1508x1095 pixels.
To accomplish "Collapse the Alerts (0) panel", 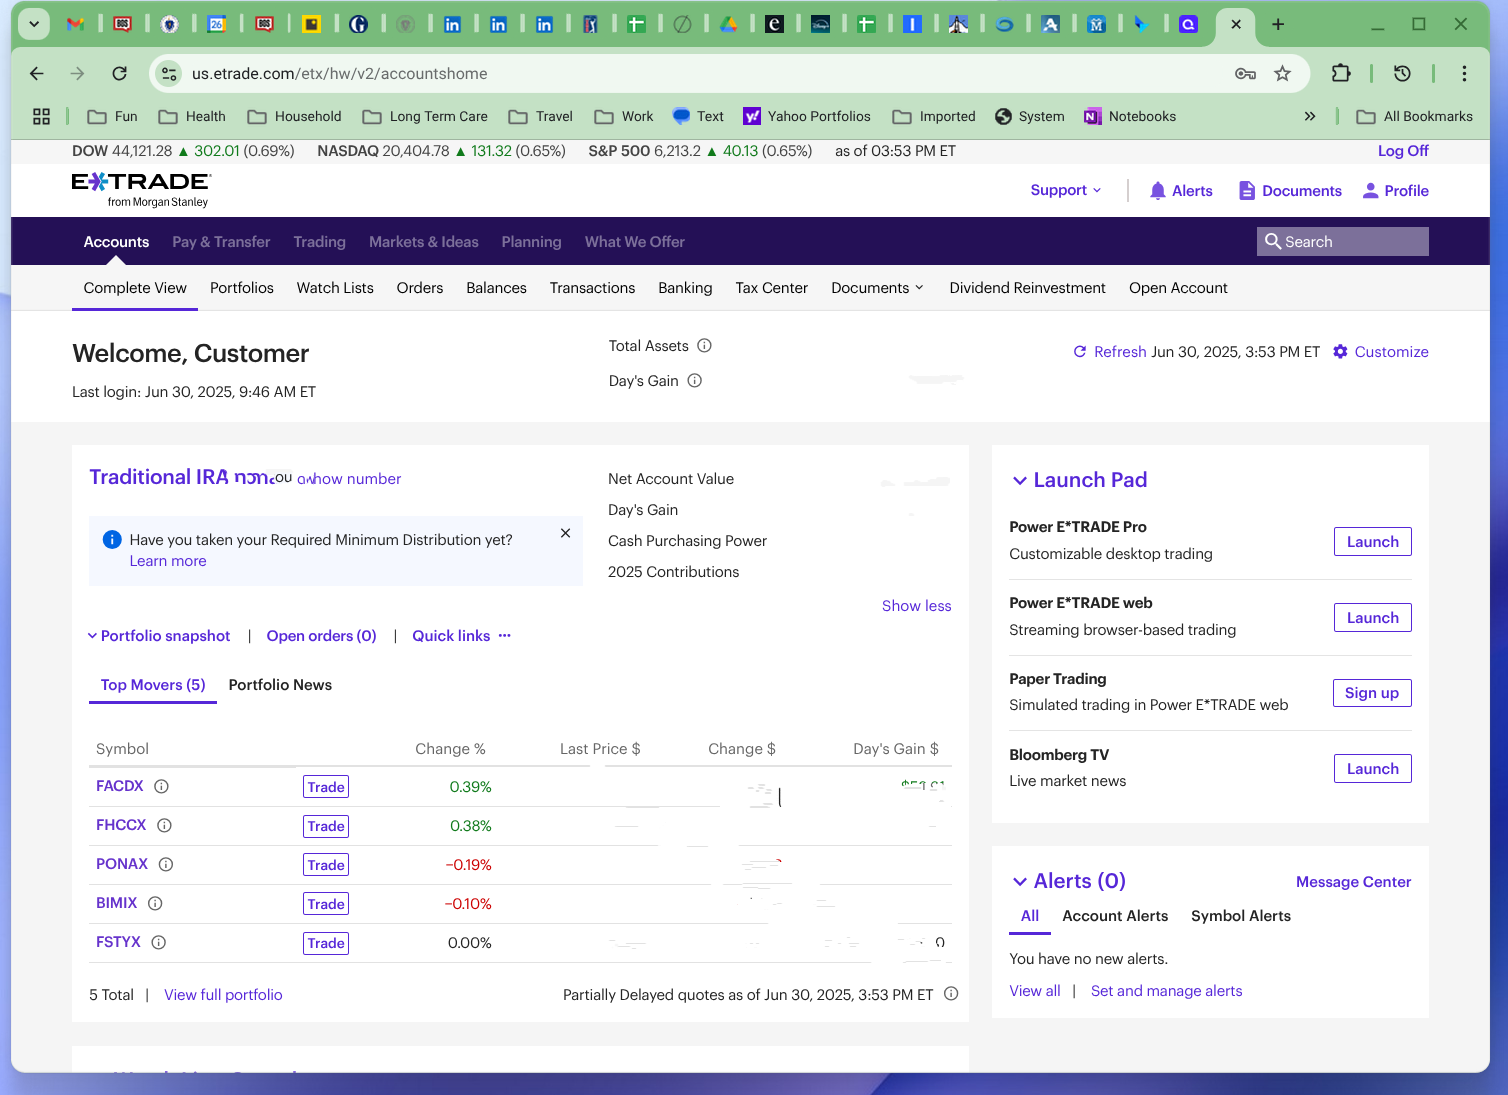I will pos(1020,882).
